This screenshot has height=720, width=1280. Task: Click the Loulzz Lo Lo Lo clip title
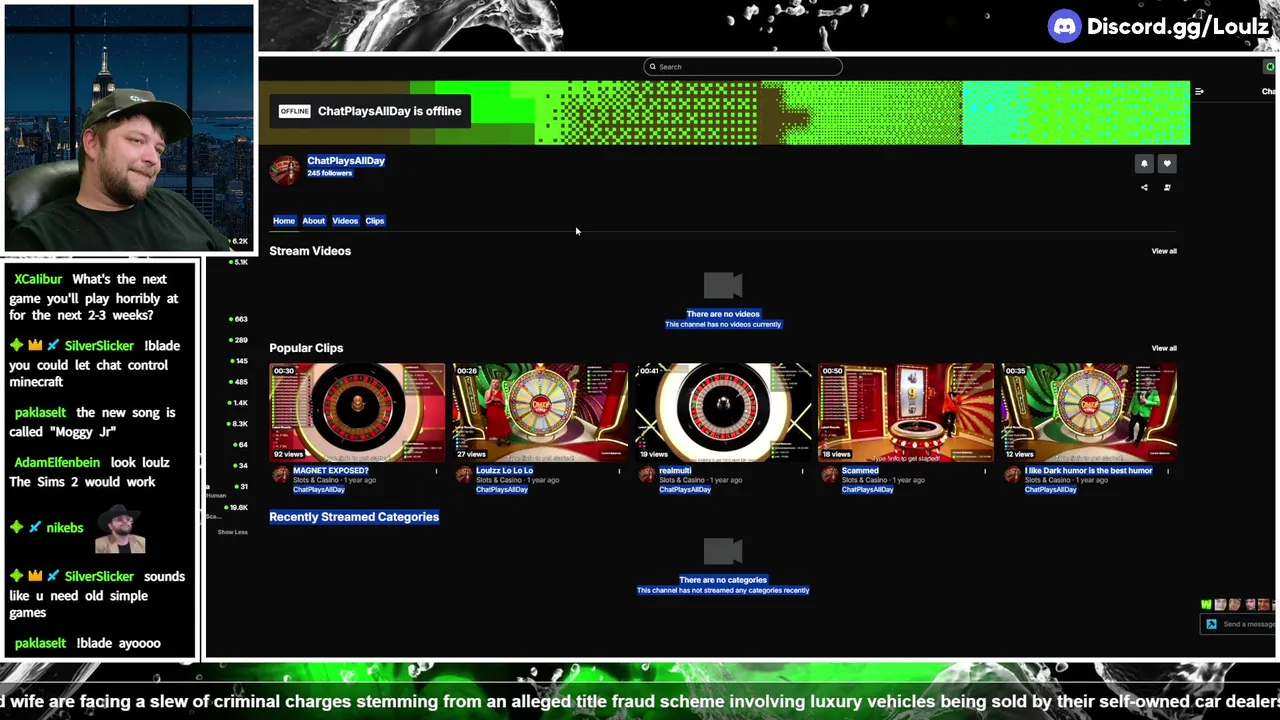(x=505, y=470)
